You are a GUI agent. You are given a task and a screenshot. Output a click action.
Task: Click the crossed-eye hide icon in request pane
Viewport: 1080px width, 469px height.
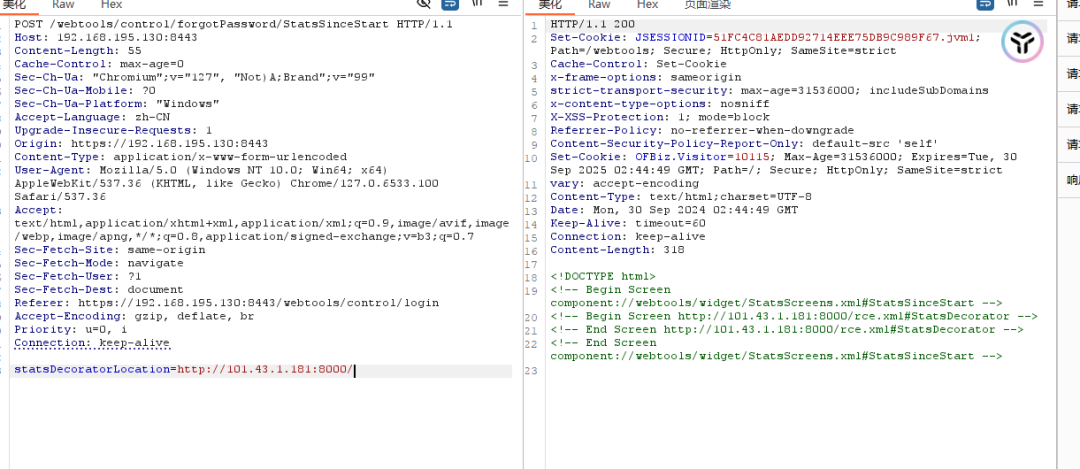[424, 4]
